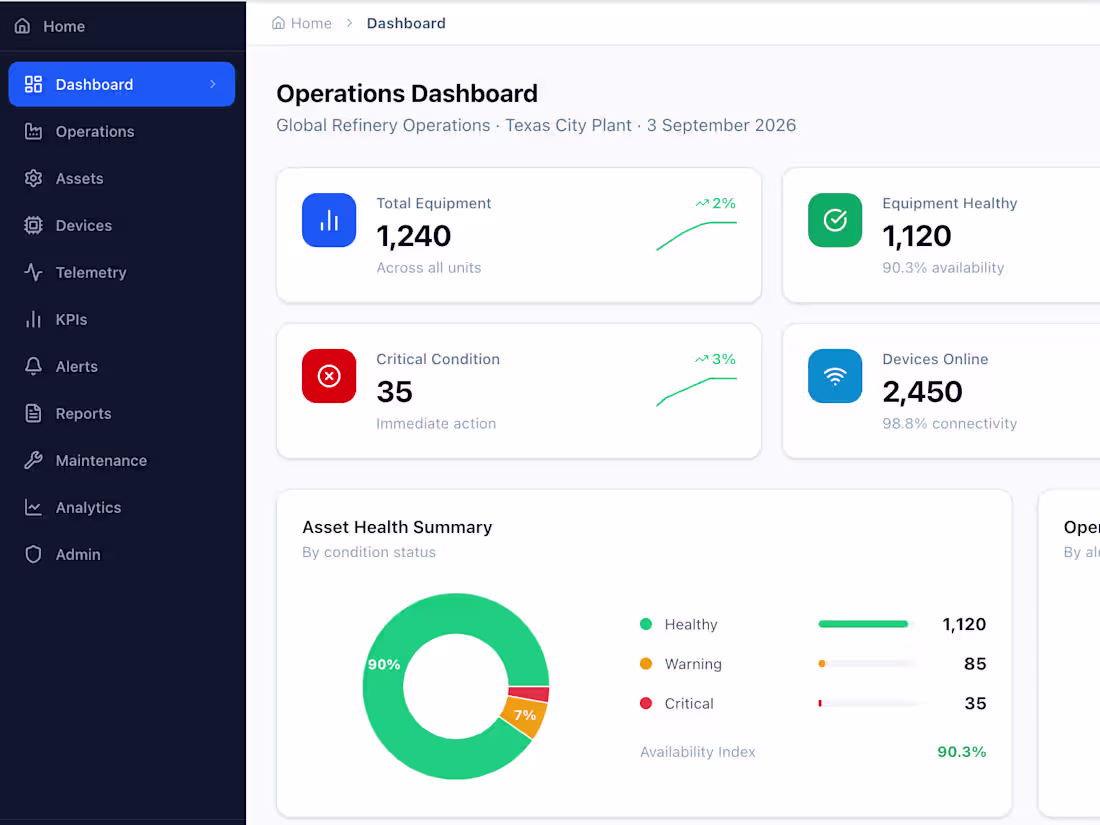Click the Critical Condition sparkline chart
Screen dimensions: 1100x825
tap(697, 391)
